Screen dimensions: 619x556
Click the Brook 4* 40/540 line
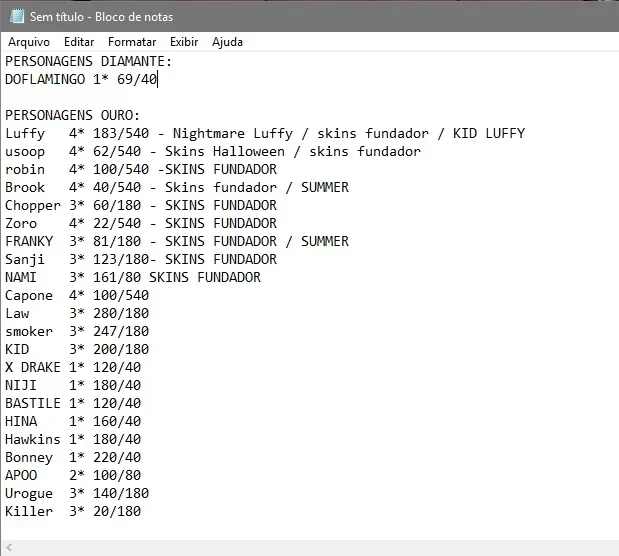[x=177, y=187]
